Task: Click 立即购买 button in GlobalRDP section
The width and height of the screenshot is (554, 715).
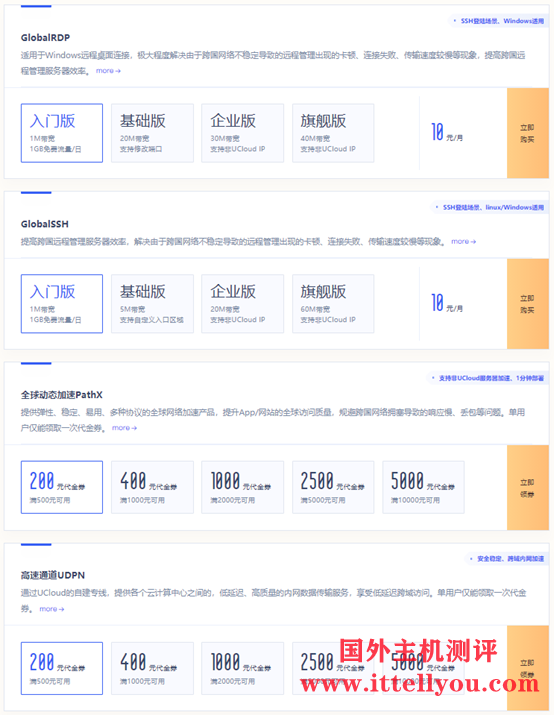Action: (x=528, y=133)
